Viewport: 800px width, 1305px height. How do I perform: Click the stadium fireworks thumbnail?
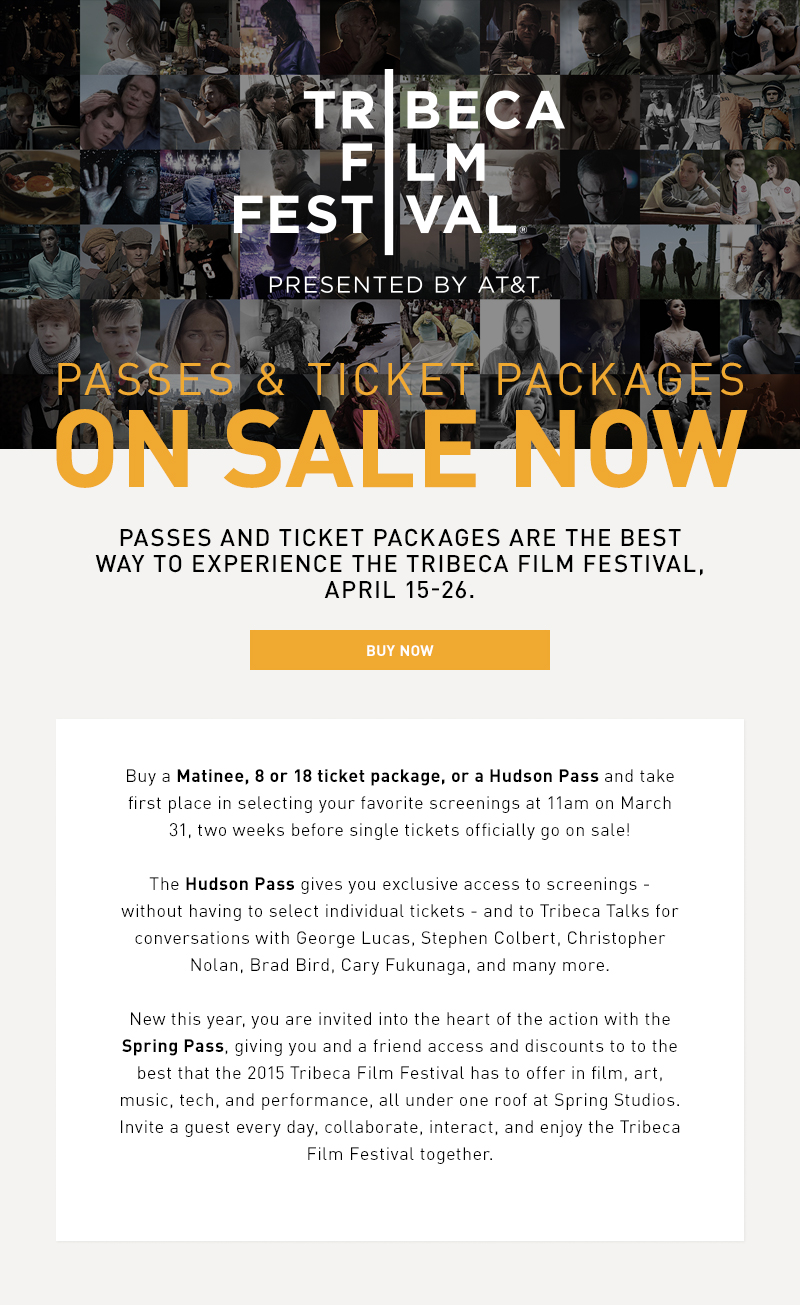pyautogui.click(x=198, y=187)
